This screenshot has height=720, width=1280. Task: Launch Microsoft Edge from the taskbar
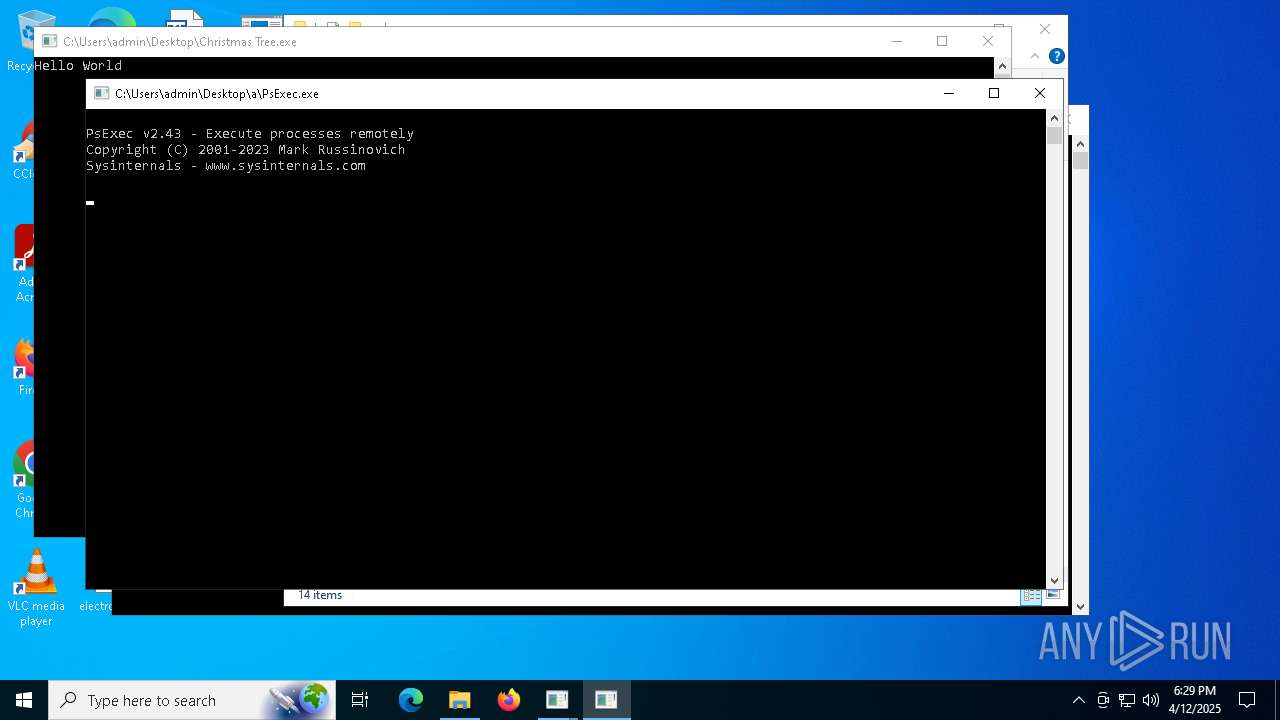411,700
